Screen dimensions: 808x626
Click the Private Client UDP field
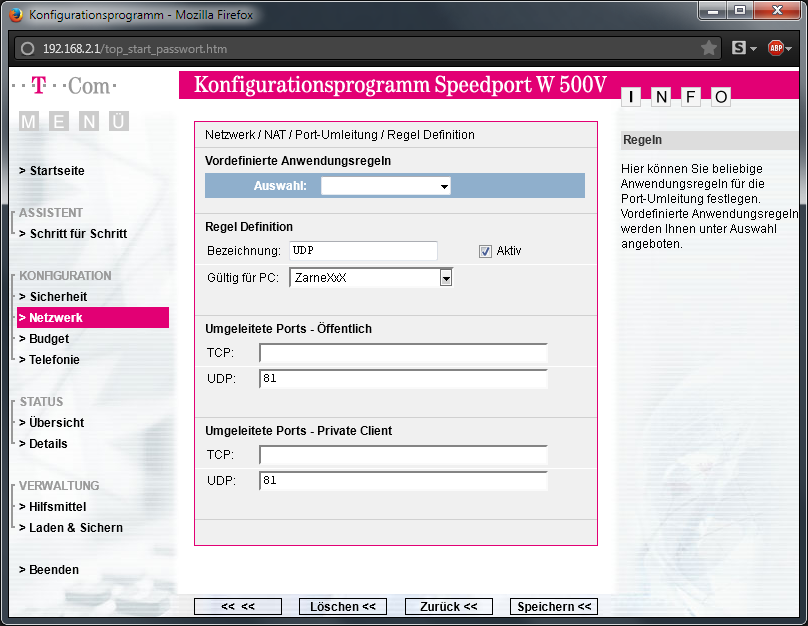[403, 481]
